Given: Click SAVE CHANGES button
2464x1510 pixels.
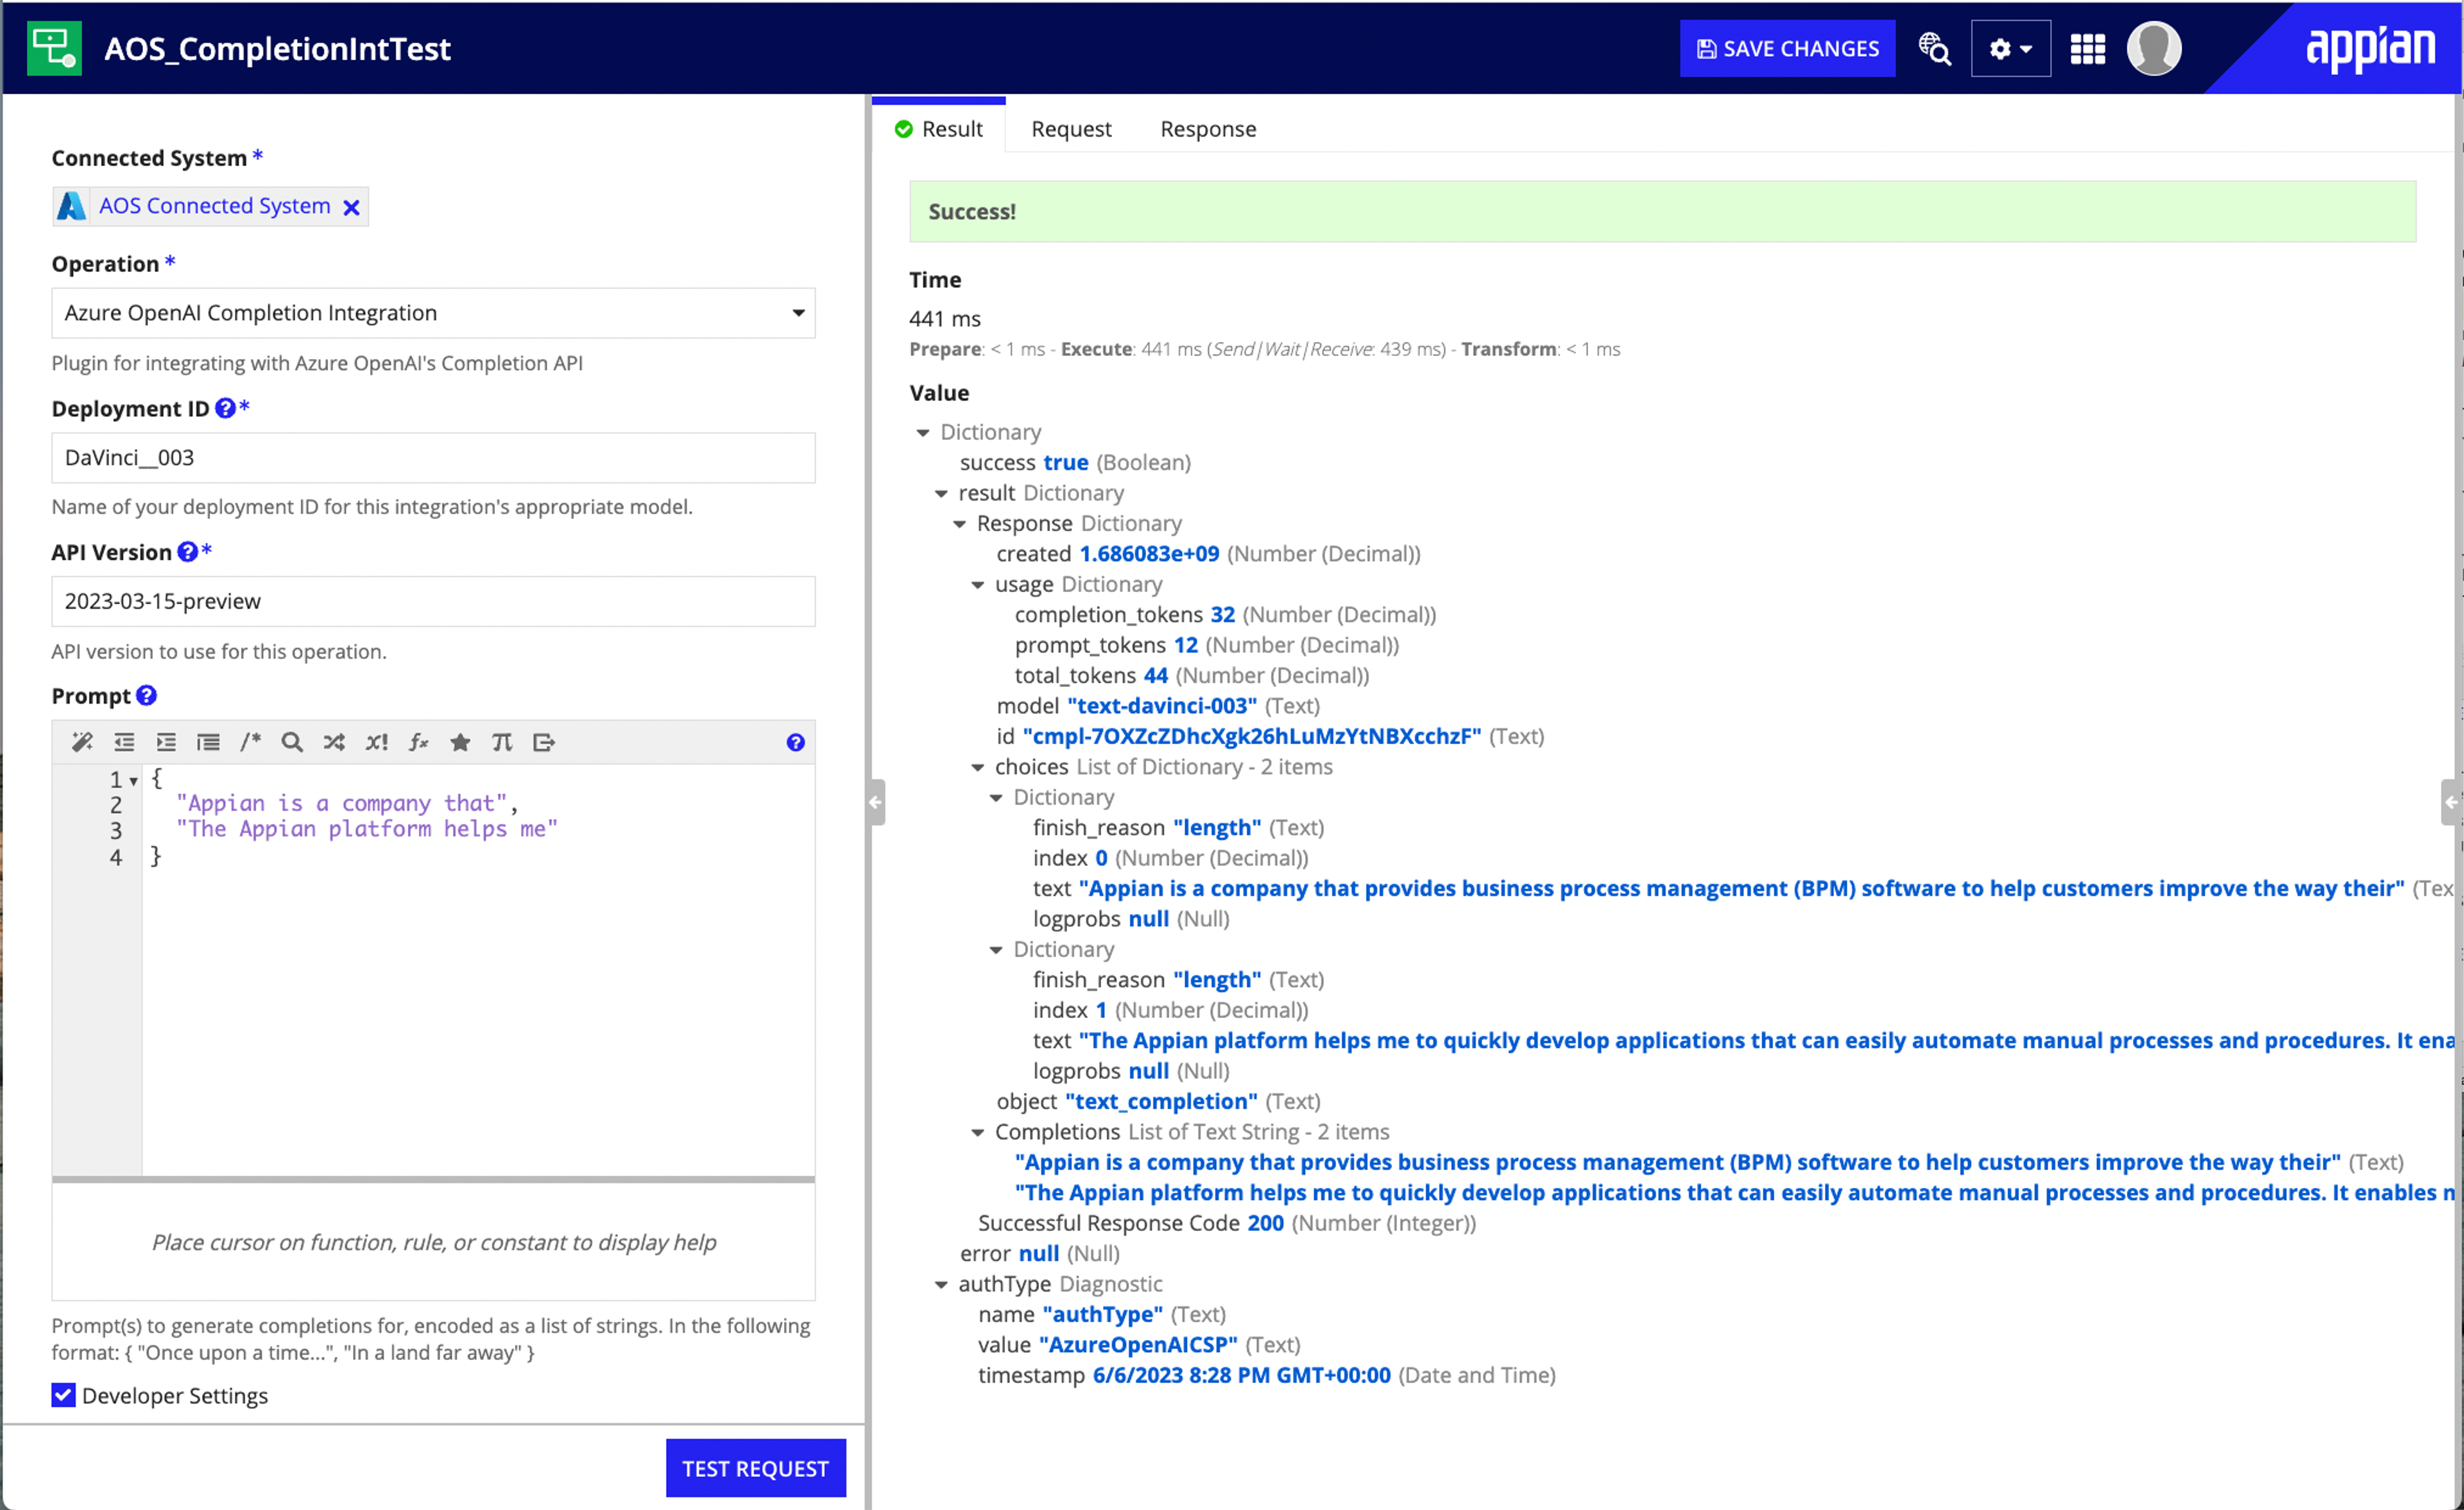Looking at the screenshot, I should click(1787, 48).
